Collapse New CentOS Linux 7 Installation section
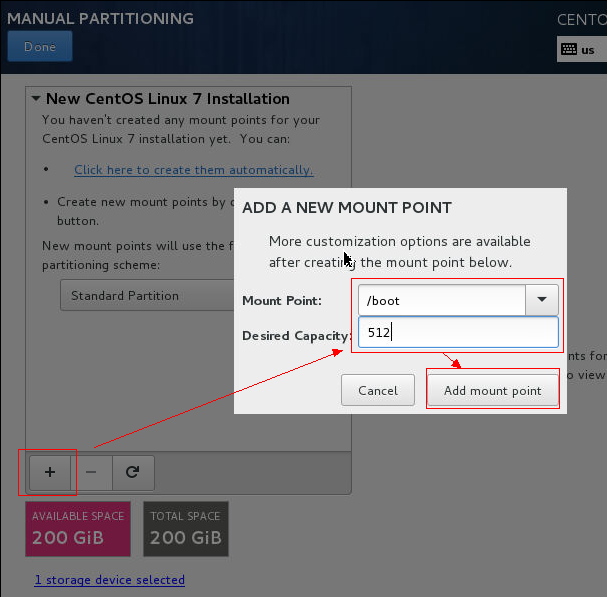Screen dimensions: 607x597 36,99
